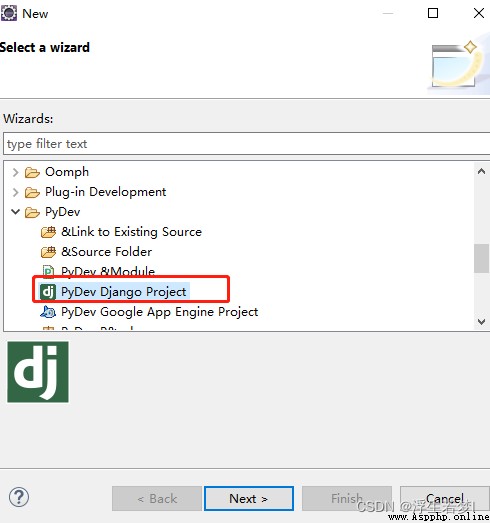This screenshot has height=523, width=490.
Task: Click the small Django dj icon
Action: [x=48, y=292]
